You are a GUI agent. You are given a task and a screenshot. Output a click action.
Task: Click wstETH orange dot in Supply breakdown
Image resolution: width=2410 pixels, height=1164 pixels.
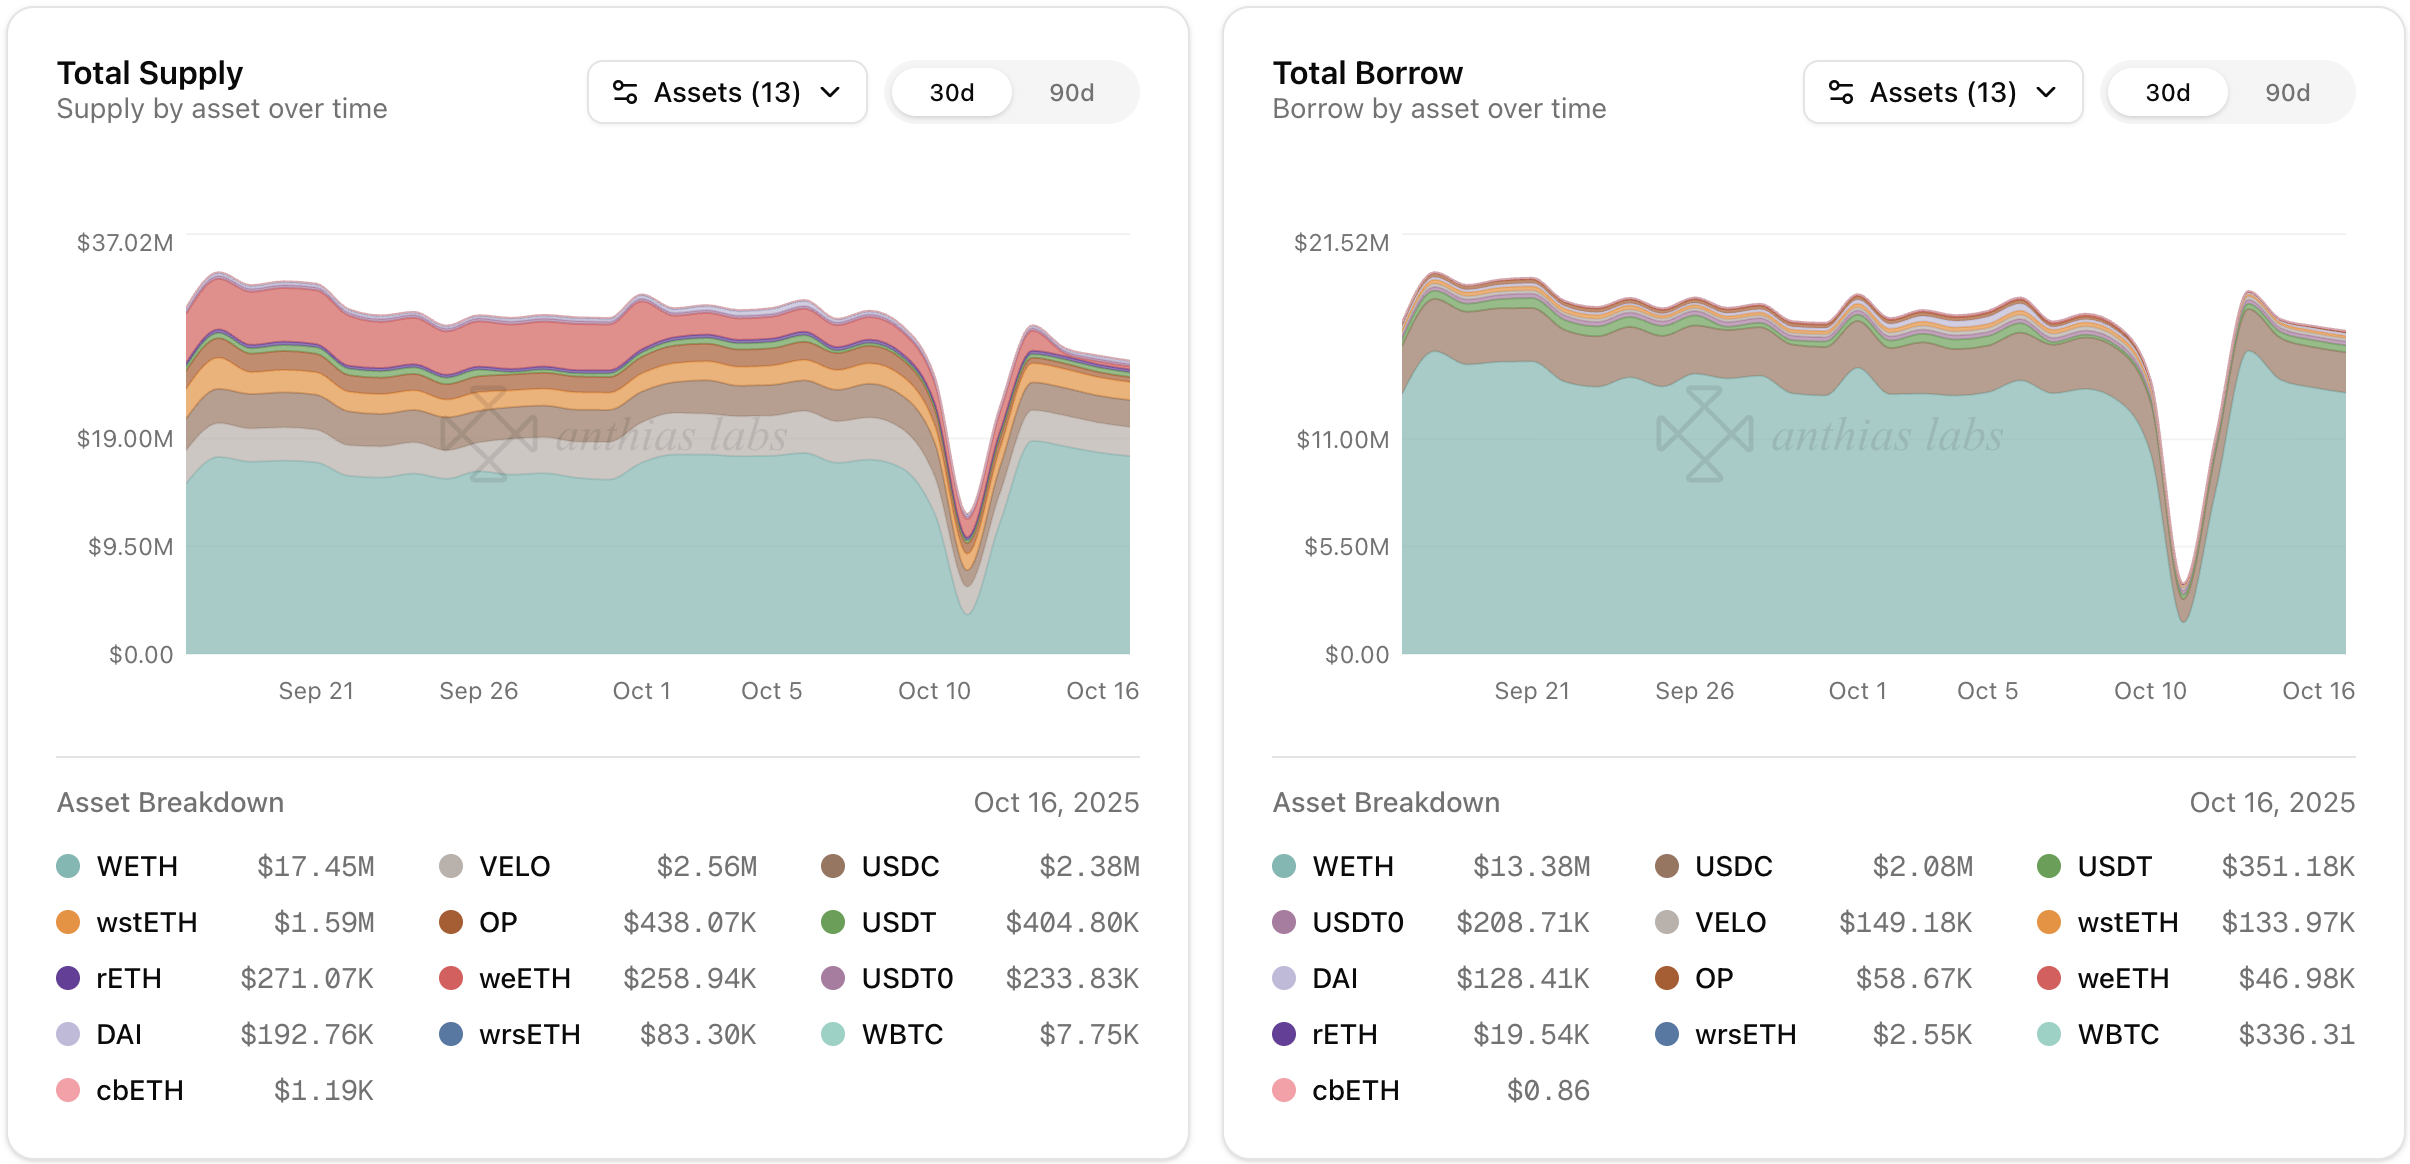click(68, 922)
